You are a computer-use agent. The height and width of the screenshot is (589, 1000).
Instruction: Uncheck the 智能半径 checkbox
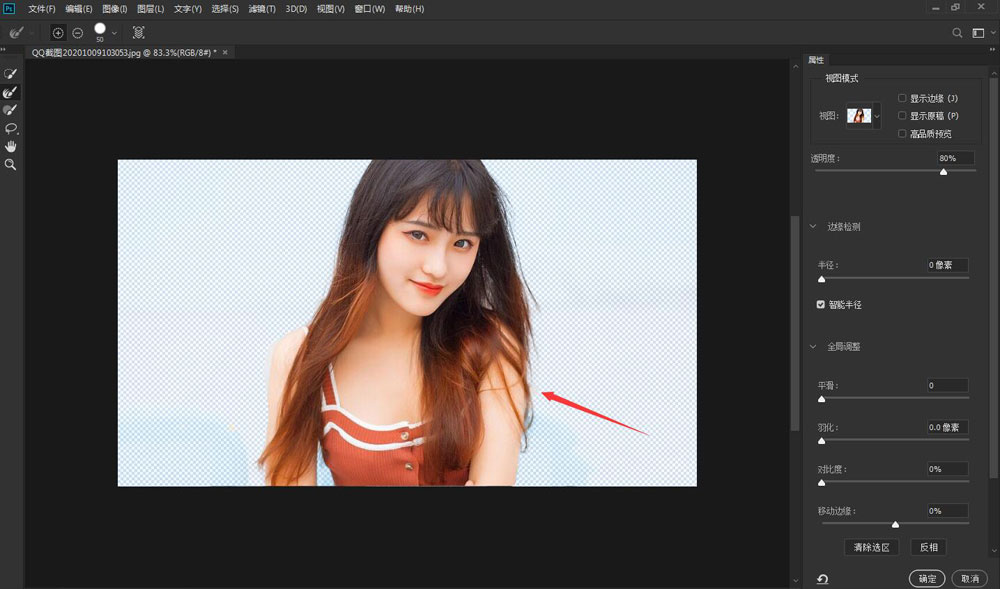(x=821, y=304)
